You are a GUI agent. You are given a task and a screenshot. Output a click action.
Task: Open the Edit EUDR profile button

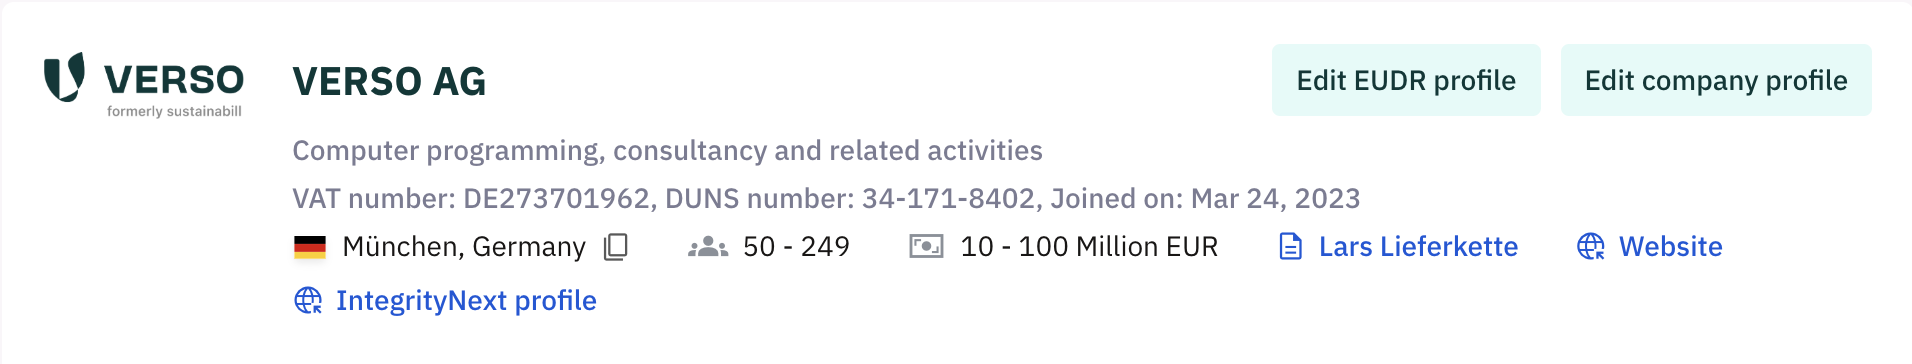click(1406, 80)
